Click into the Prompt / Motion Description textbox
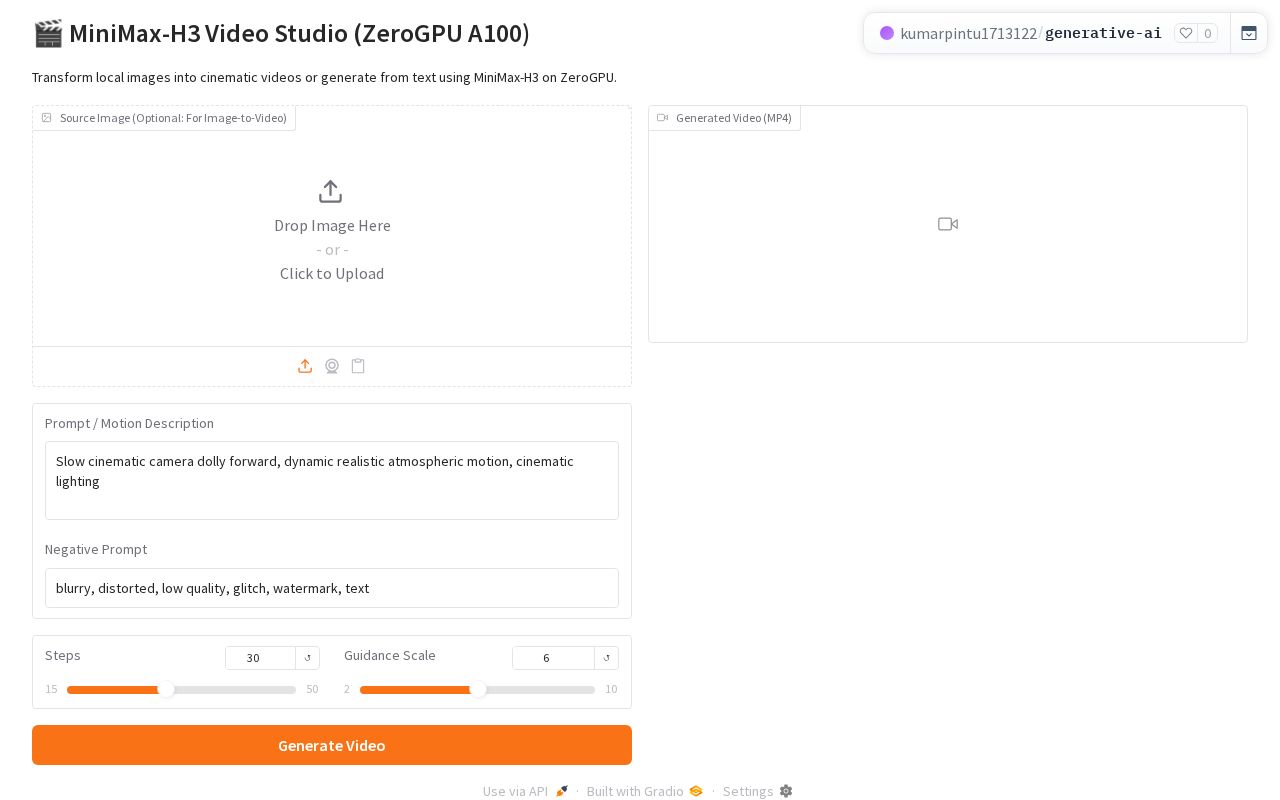The image size is (1280, 800). [x=332, y=480]
